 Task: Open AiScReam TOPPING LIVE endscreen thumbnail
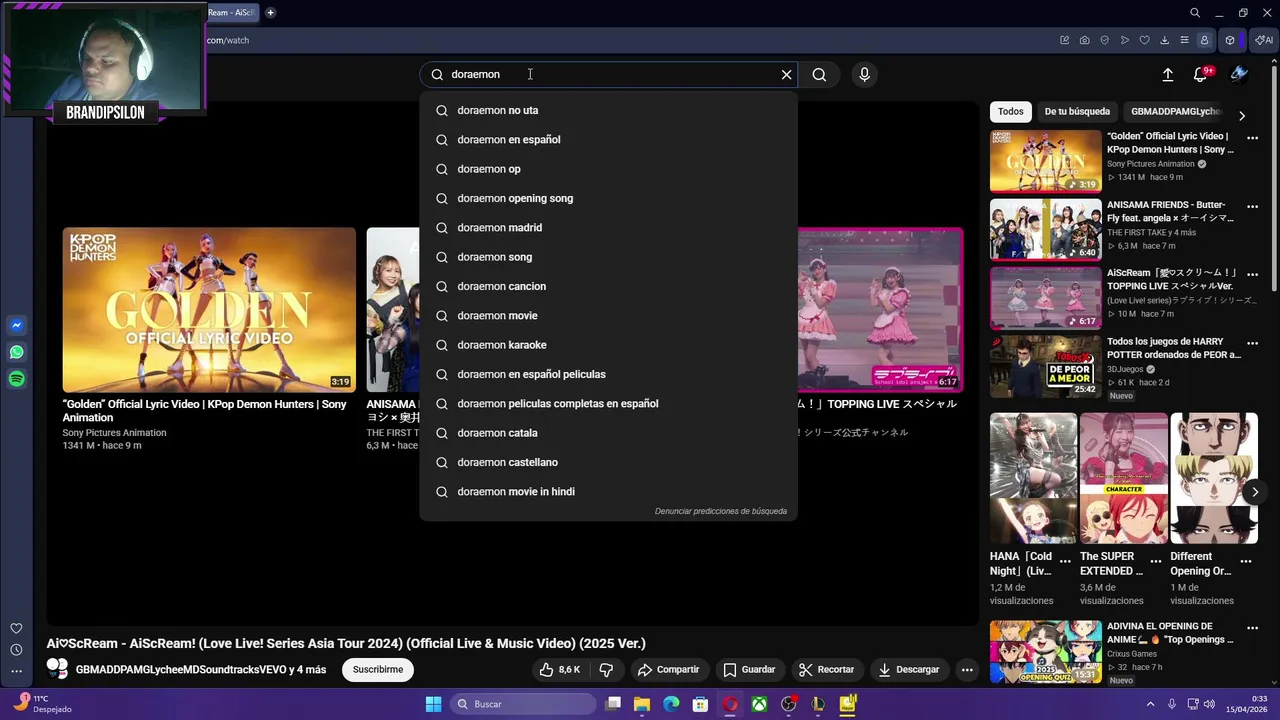(880, 310)
